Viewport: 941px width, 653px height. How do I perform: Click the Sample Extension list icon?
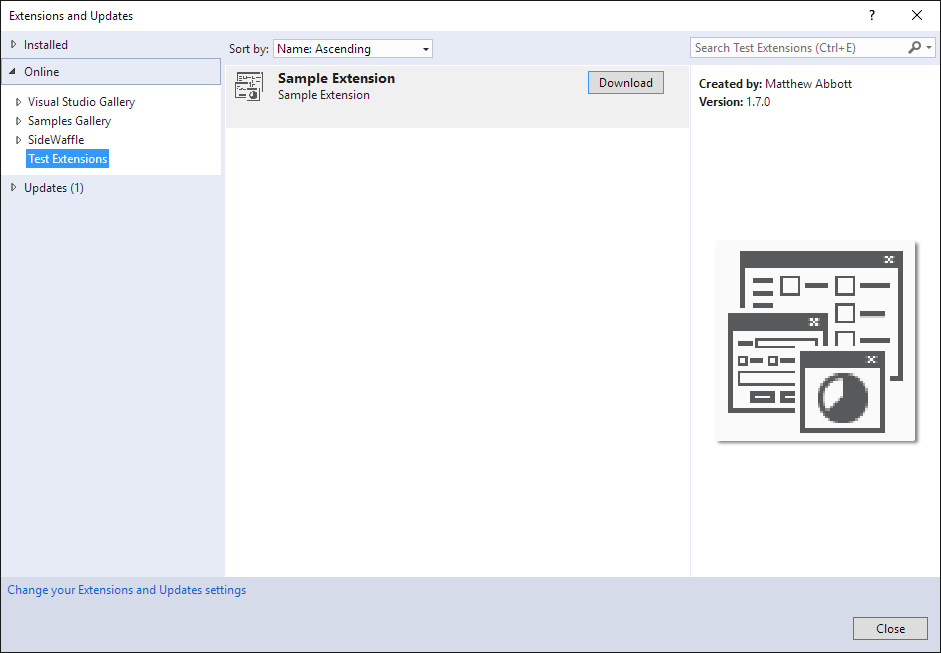248,87
